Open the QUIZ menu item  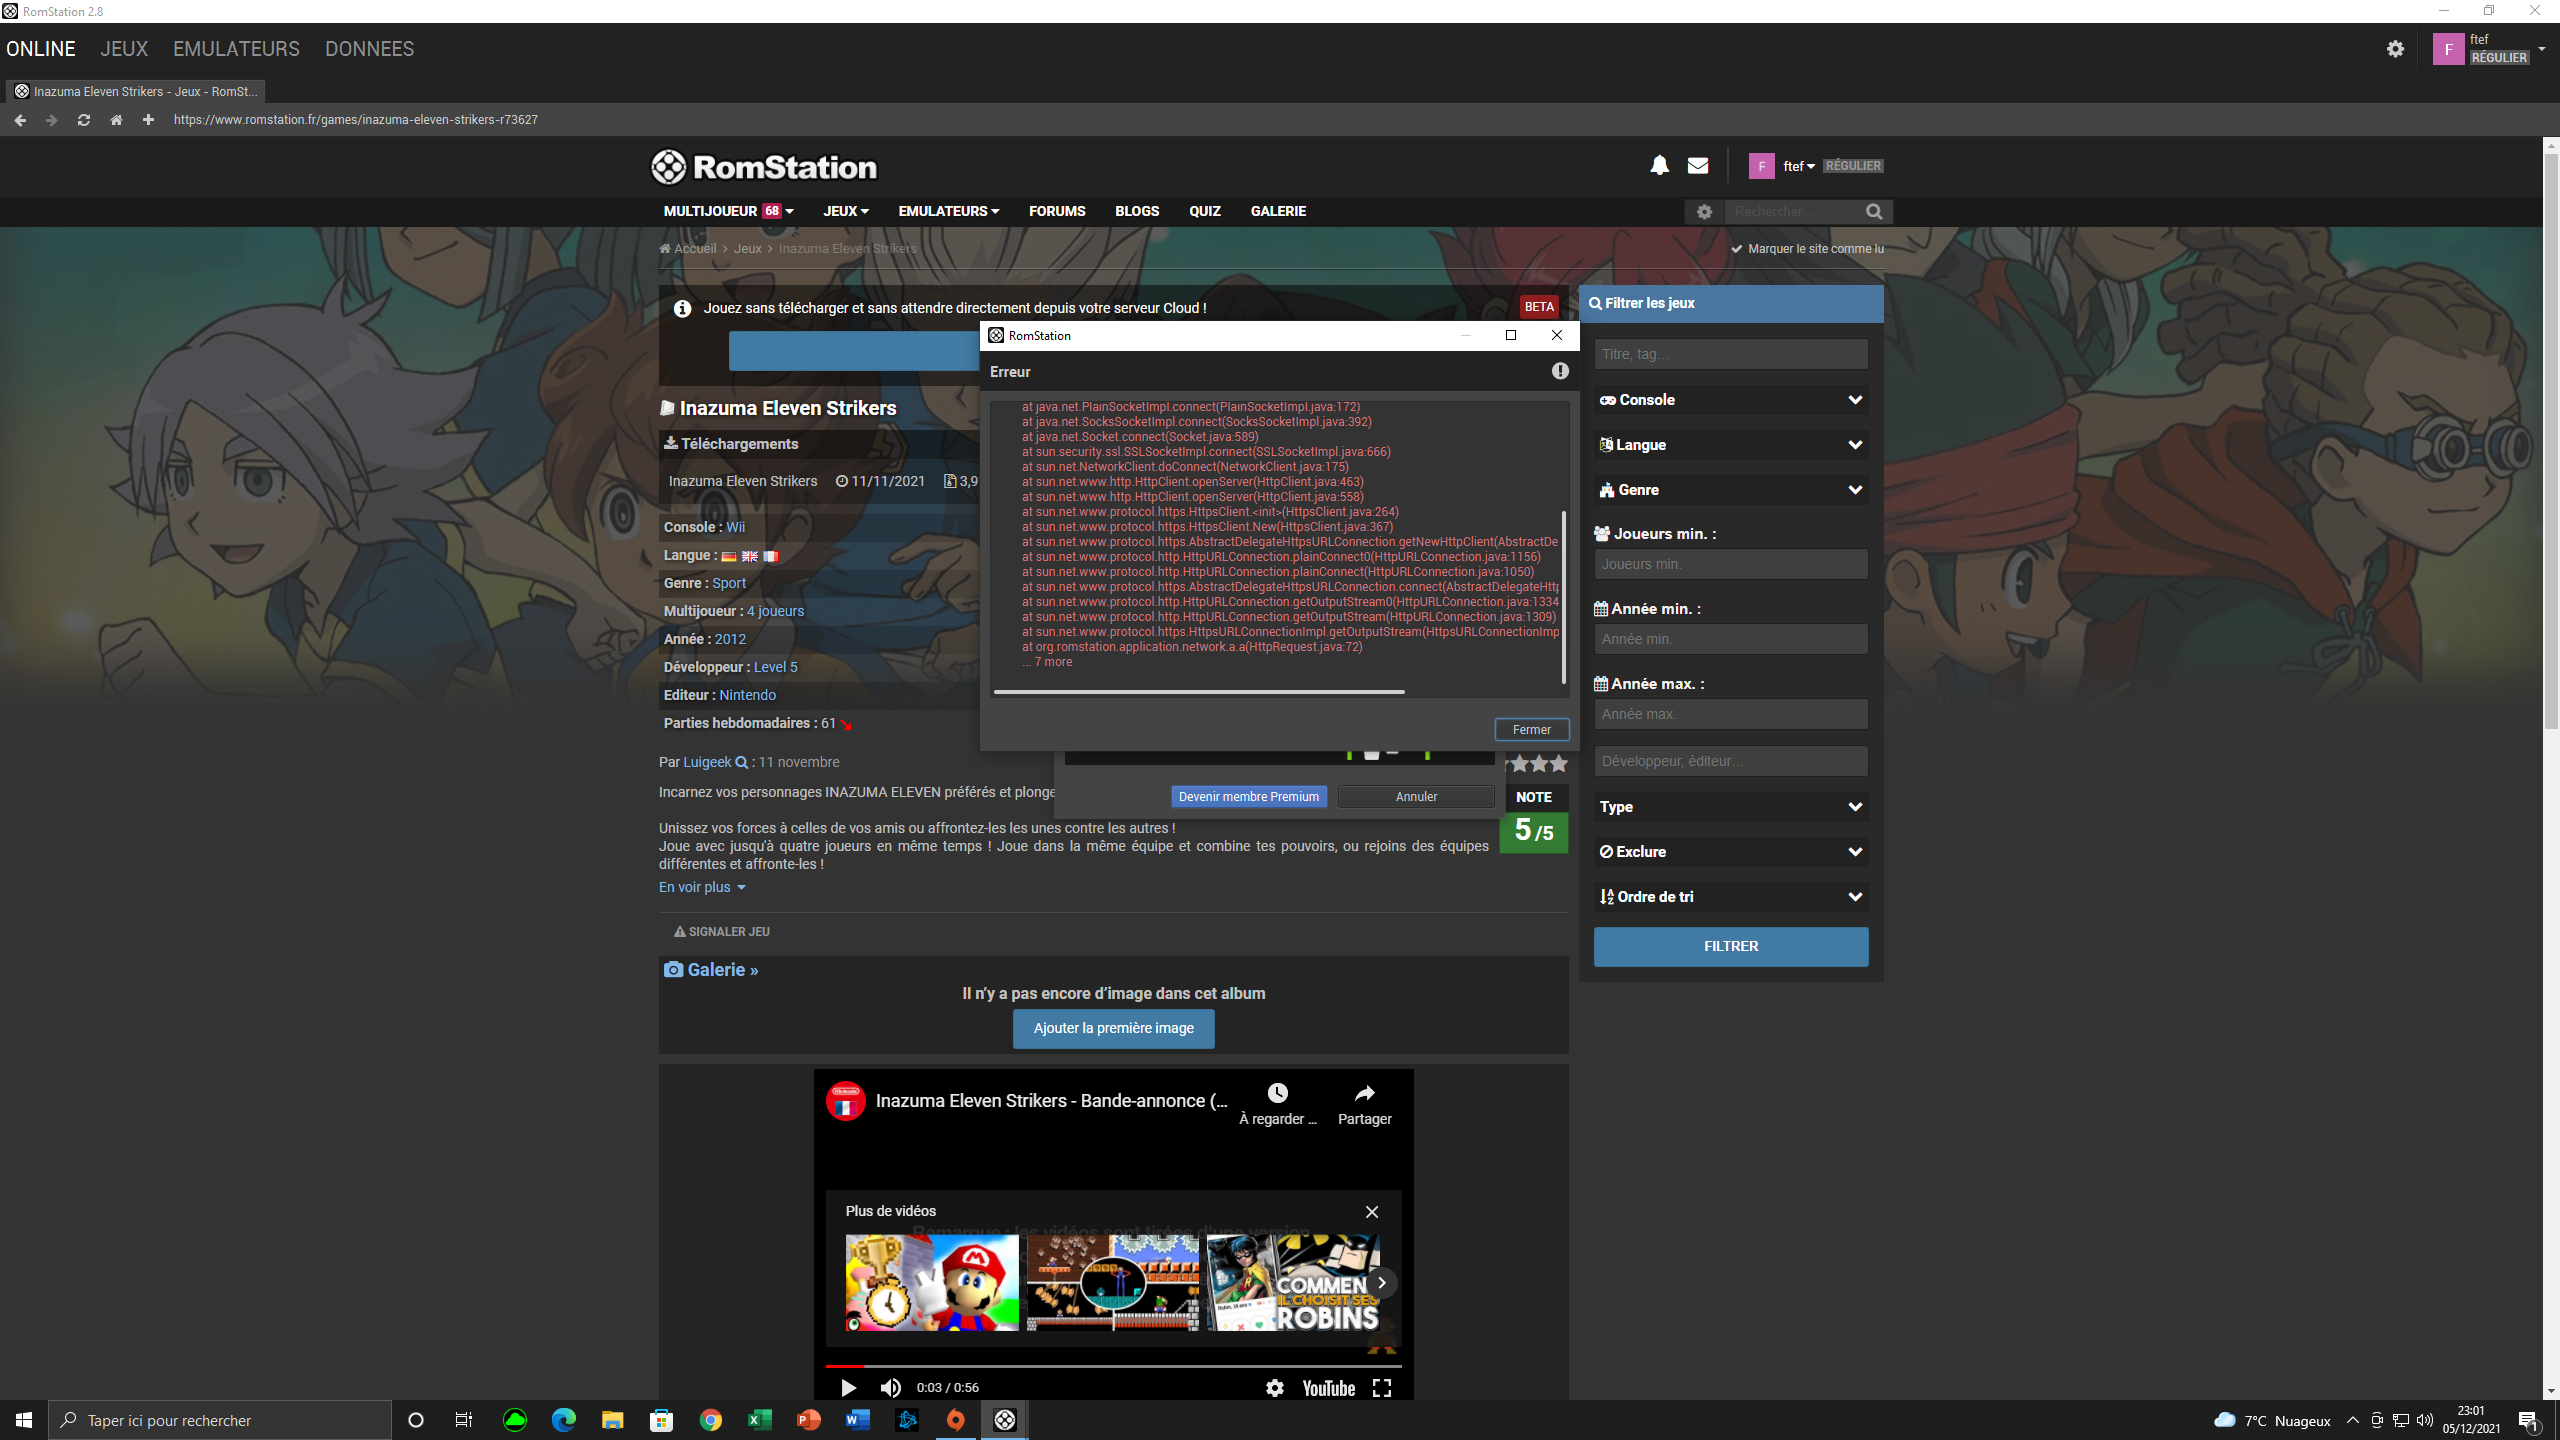point(1205,211)
